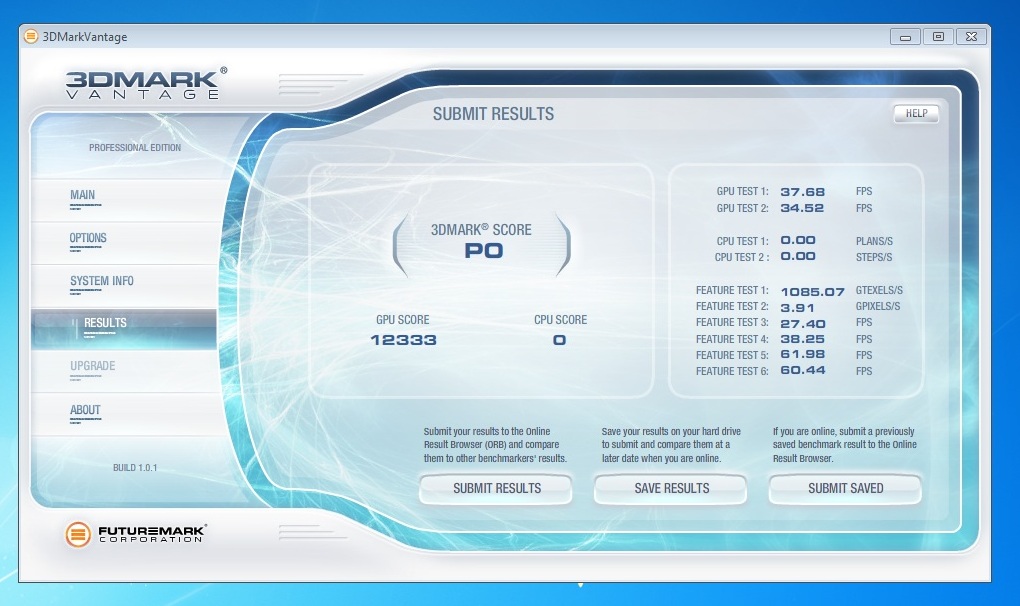Open the Main menu page

point(83,195)
